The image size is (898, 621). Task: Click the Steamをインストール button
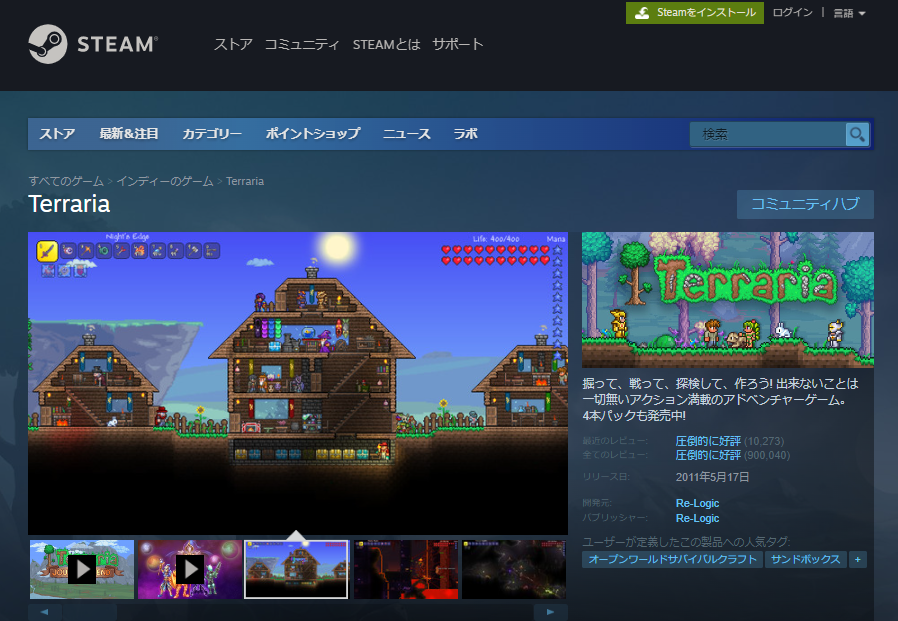point(695,13)
